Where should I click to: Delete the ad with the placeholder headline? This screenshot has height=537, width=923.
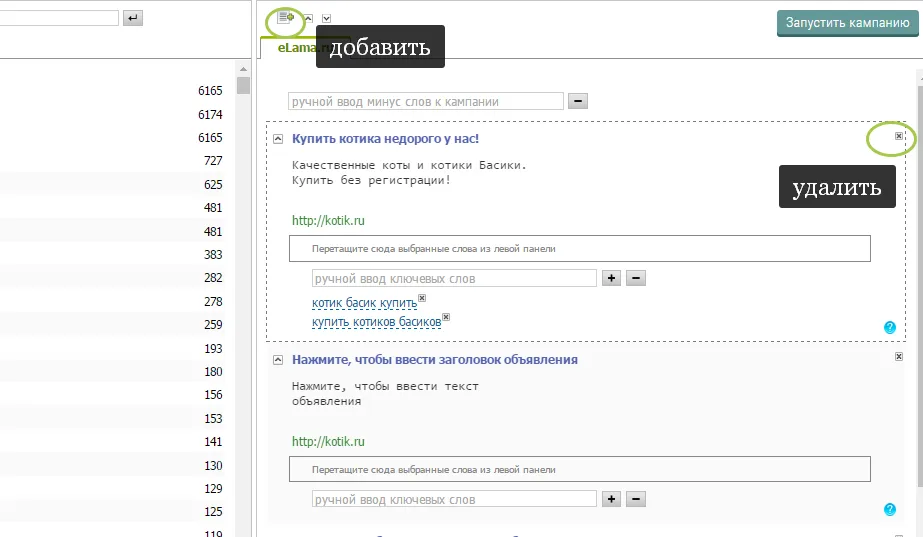pyautogui.click(x=899, y=356)
